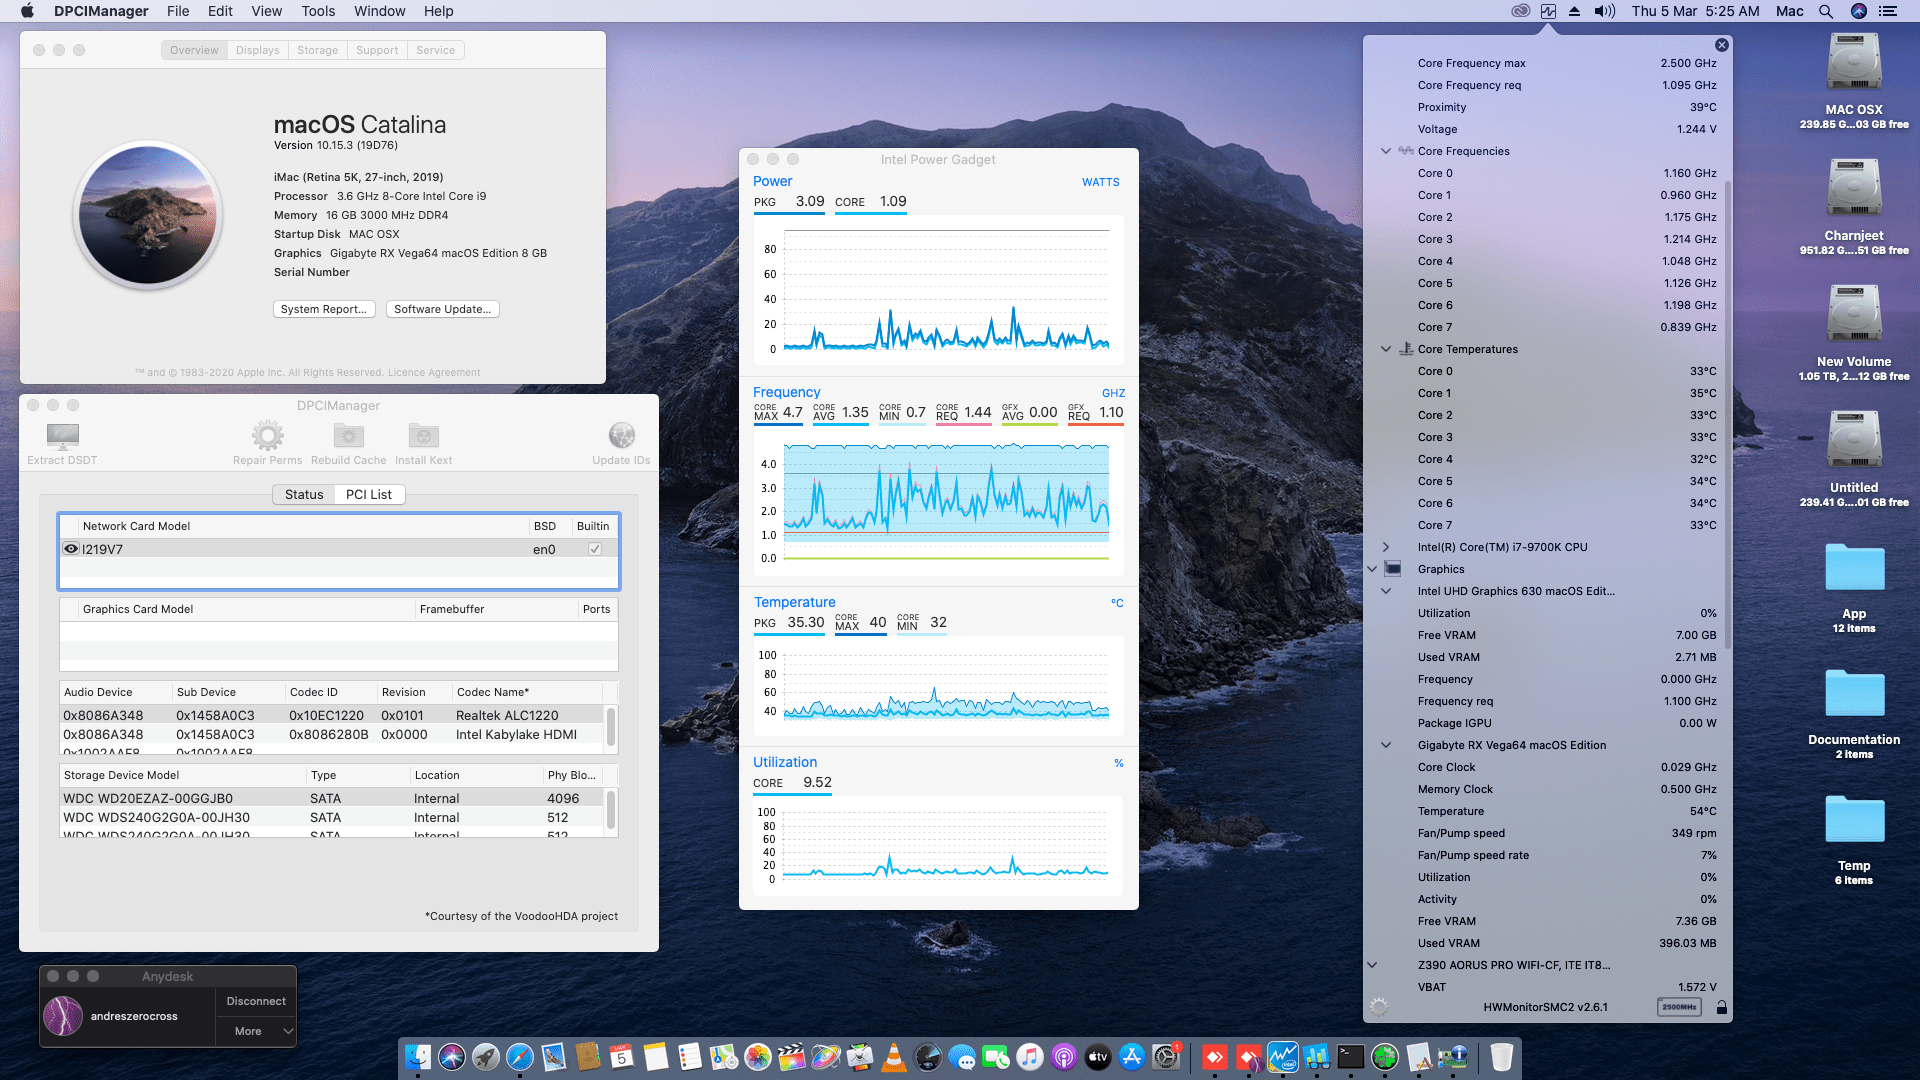Expand the Intel Core i7-9700K CPU entry

click(1386, 547)
